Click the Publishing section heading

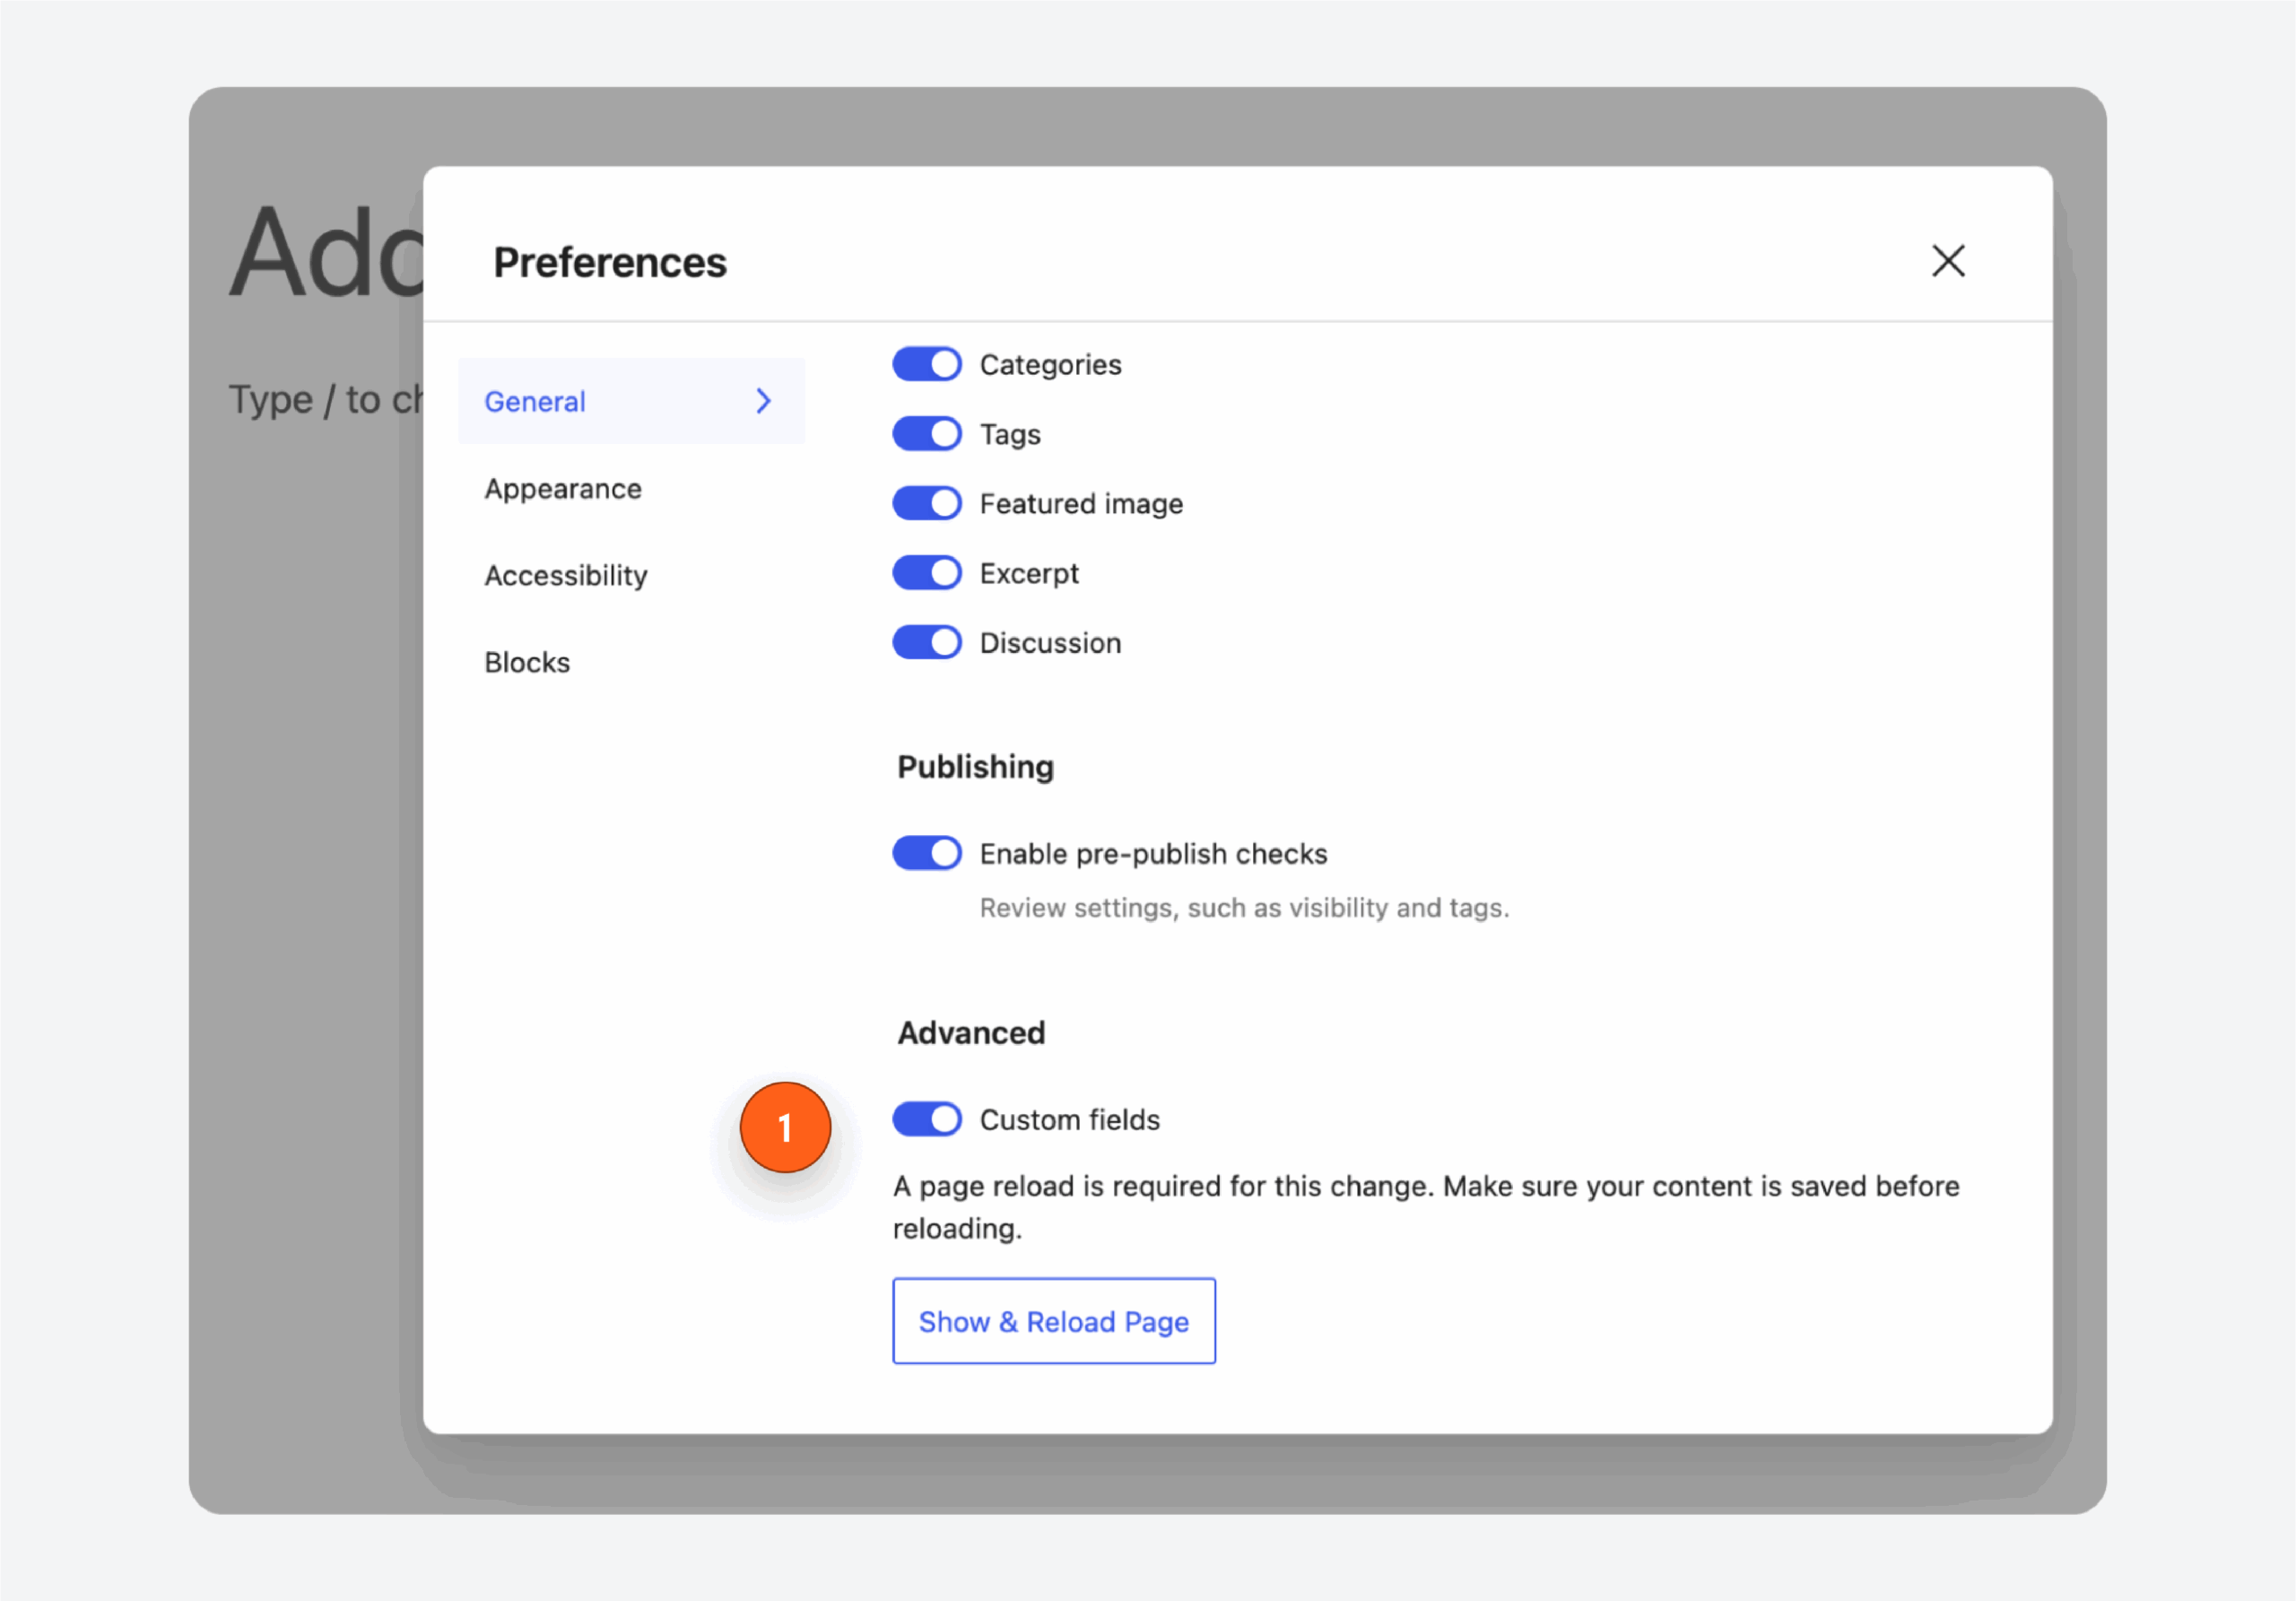pyautogui.click(x=975, y=767)
